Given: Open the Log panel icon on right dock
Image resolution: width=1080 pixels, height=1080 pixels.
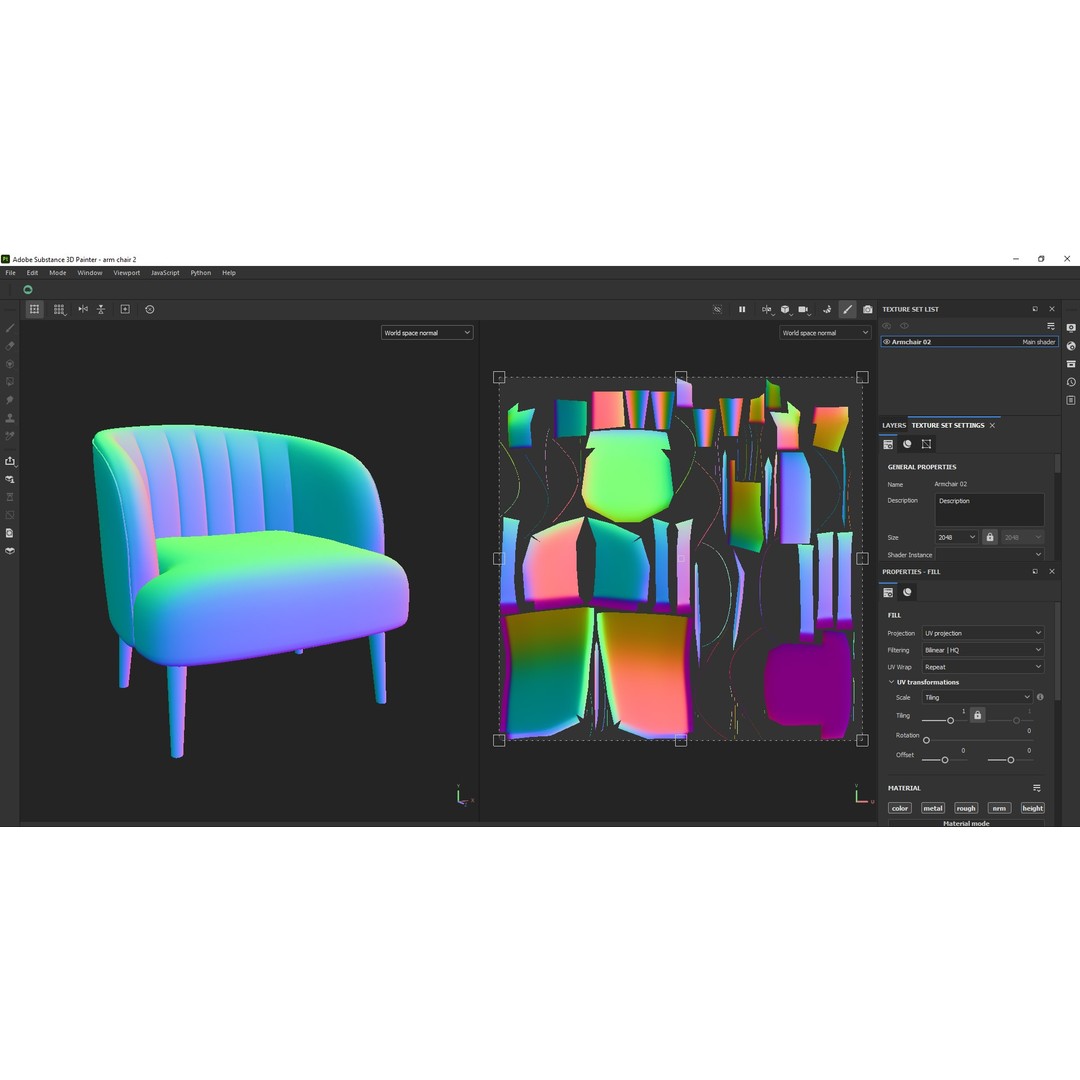Looking at the screenshot, I should point(1071,399).
